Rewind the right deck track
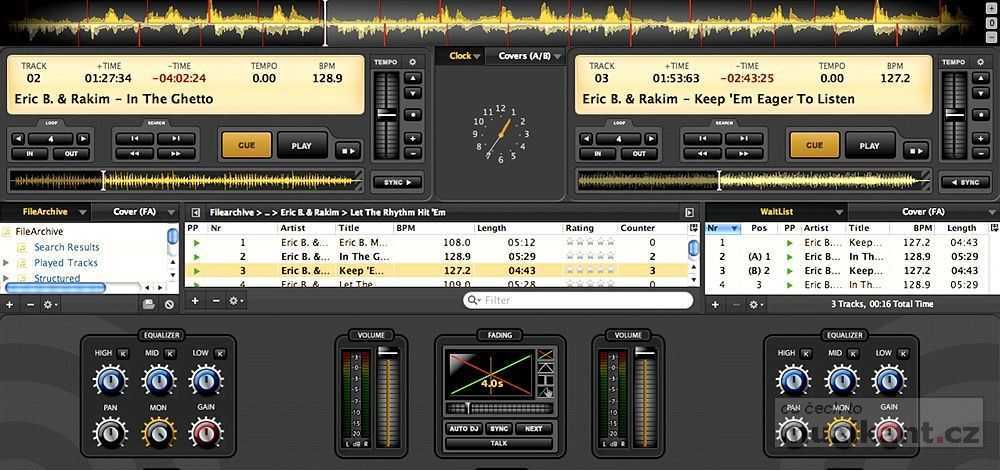This screenshot has height=470, width=1000. pyautogui.click(x=702, y=154)
